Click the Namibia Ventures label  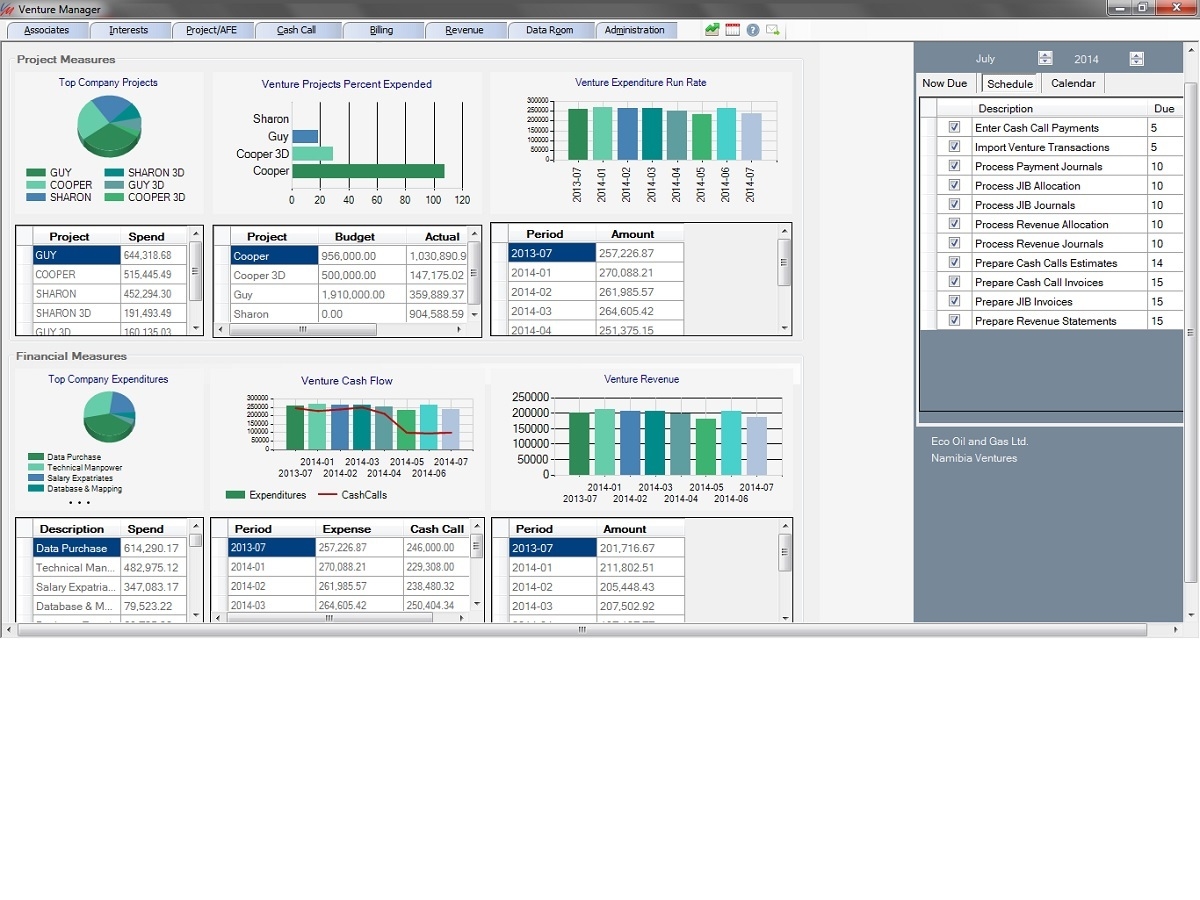point(974,458)
